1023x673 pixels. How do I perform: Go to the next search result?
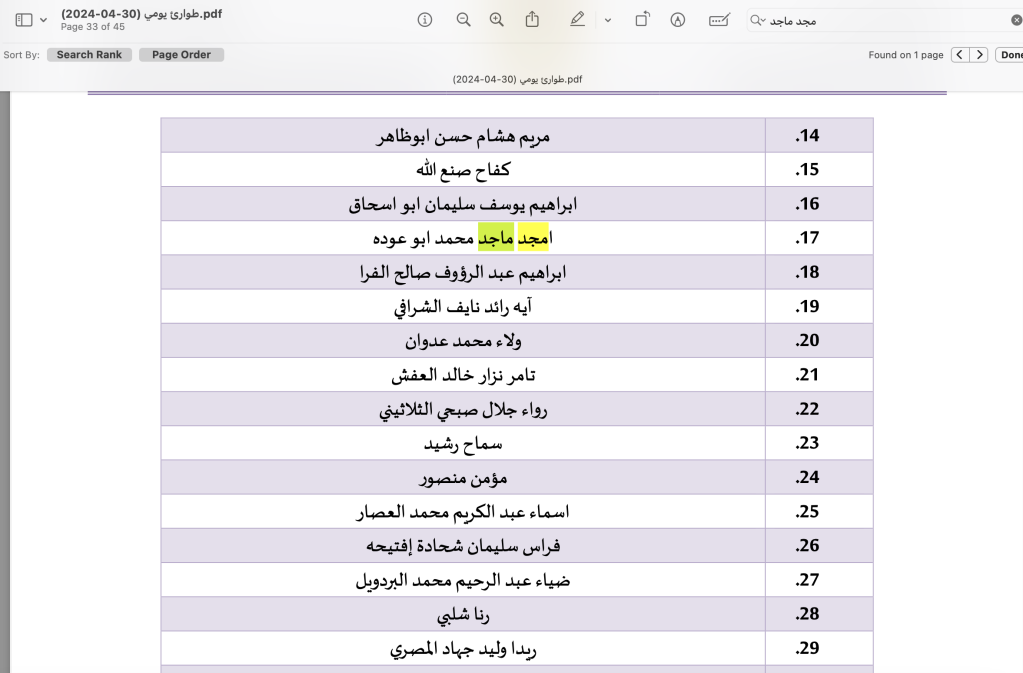(x=980, y=55)
